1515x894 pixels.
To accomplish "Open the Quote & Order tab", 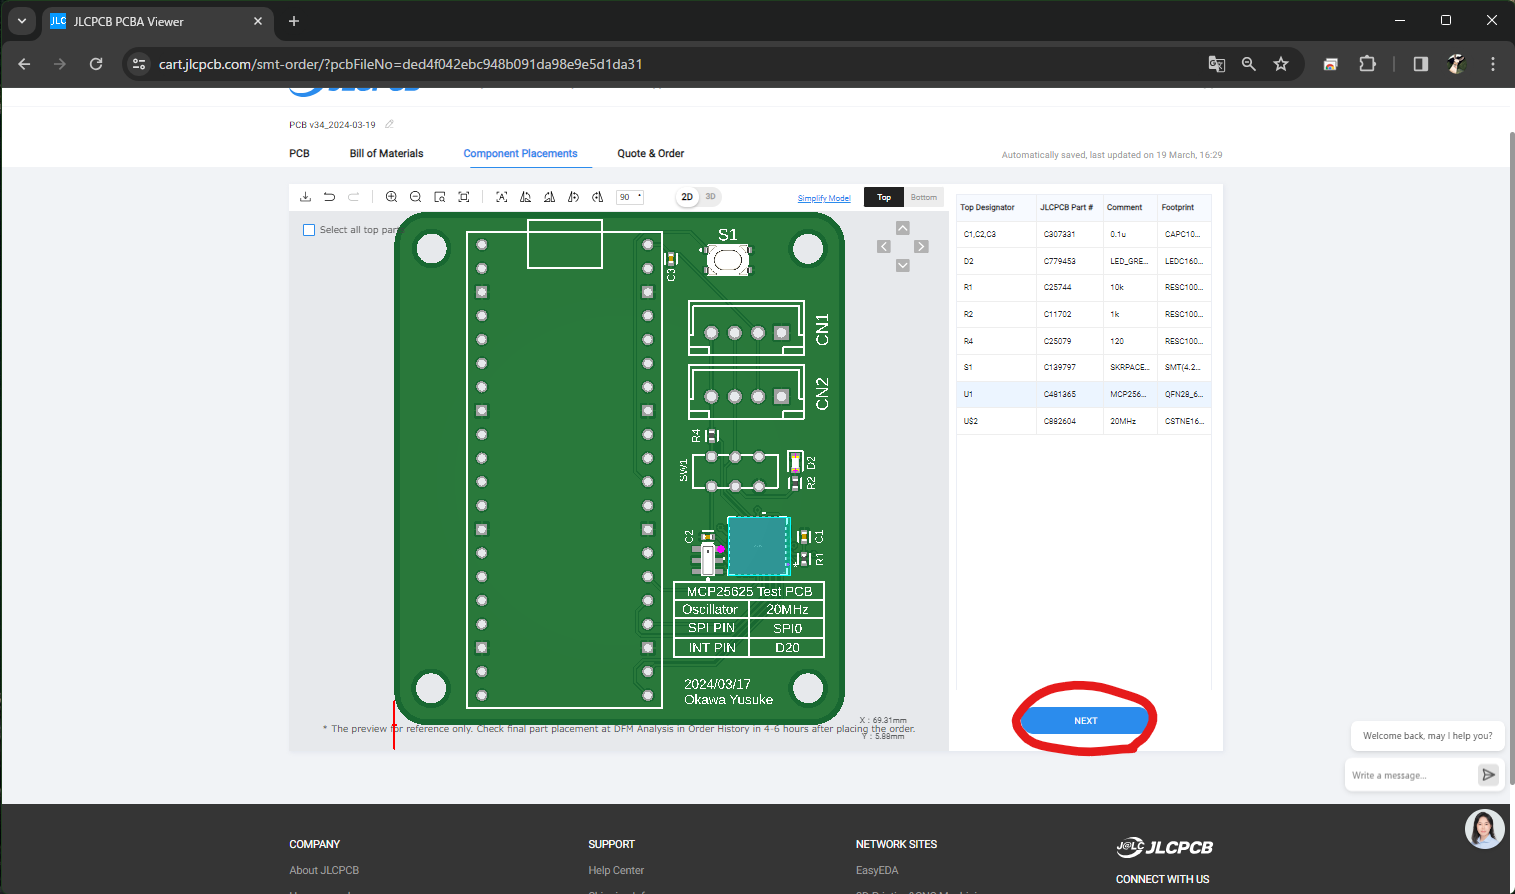I will pos(650,153).
